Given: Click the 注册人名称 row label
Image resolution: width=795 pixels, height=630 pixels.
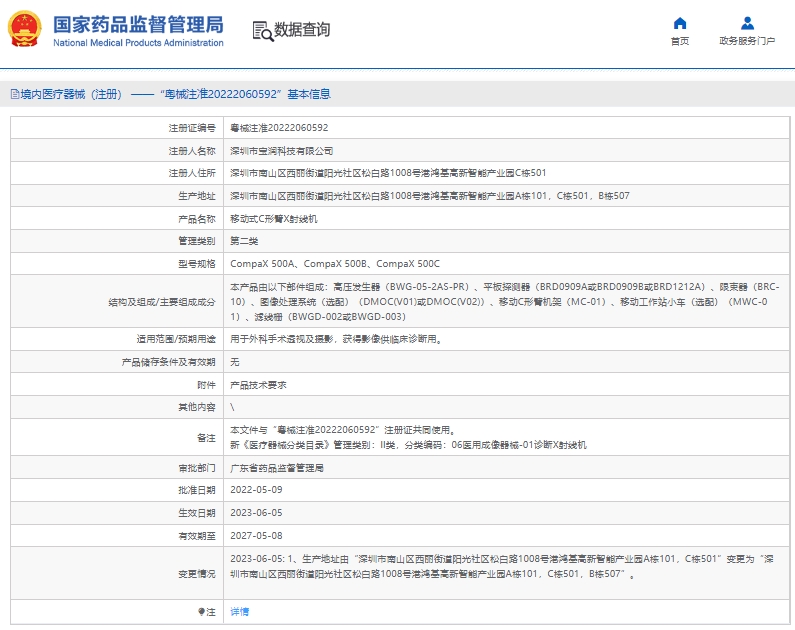Looking at the screenshot, I should [192, 151].
